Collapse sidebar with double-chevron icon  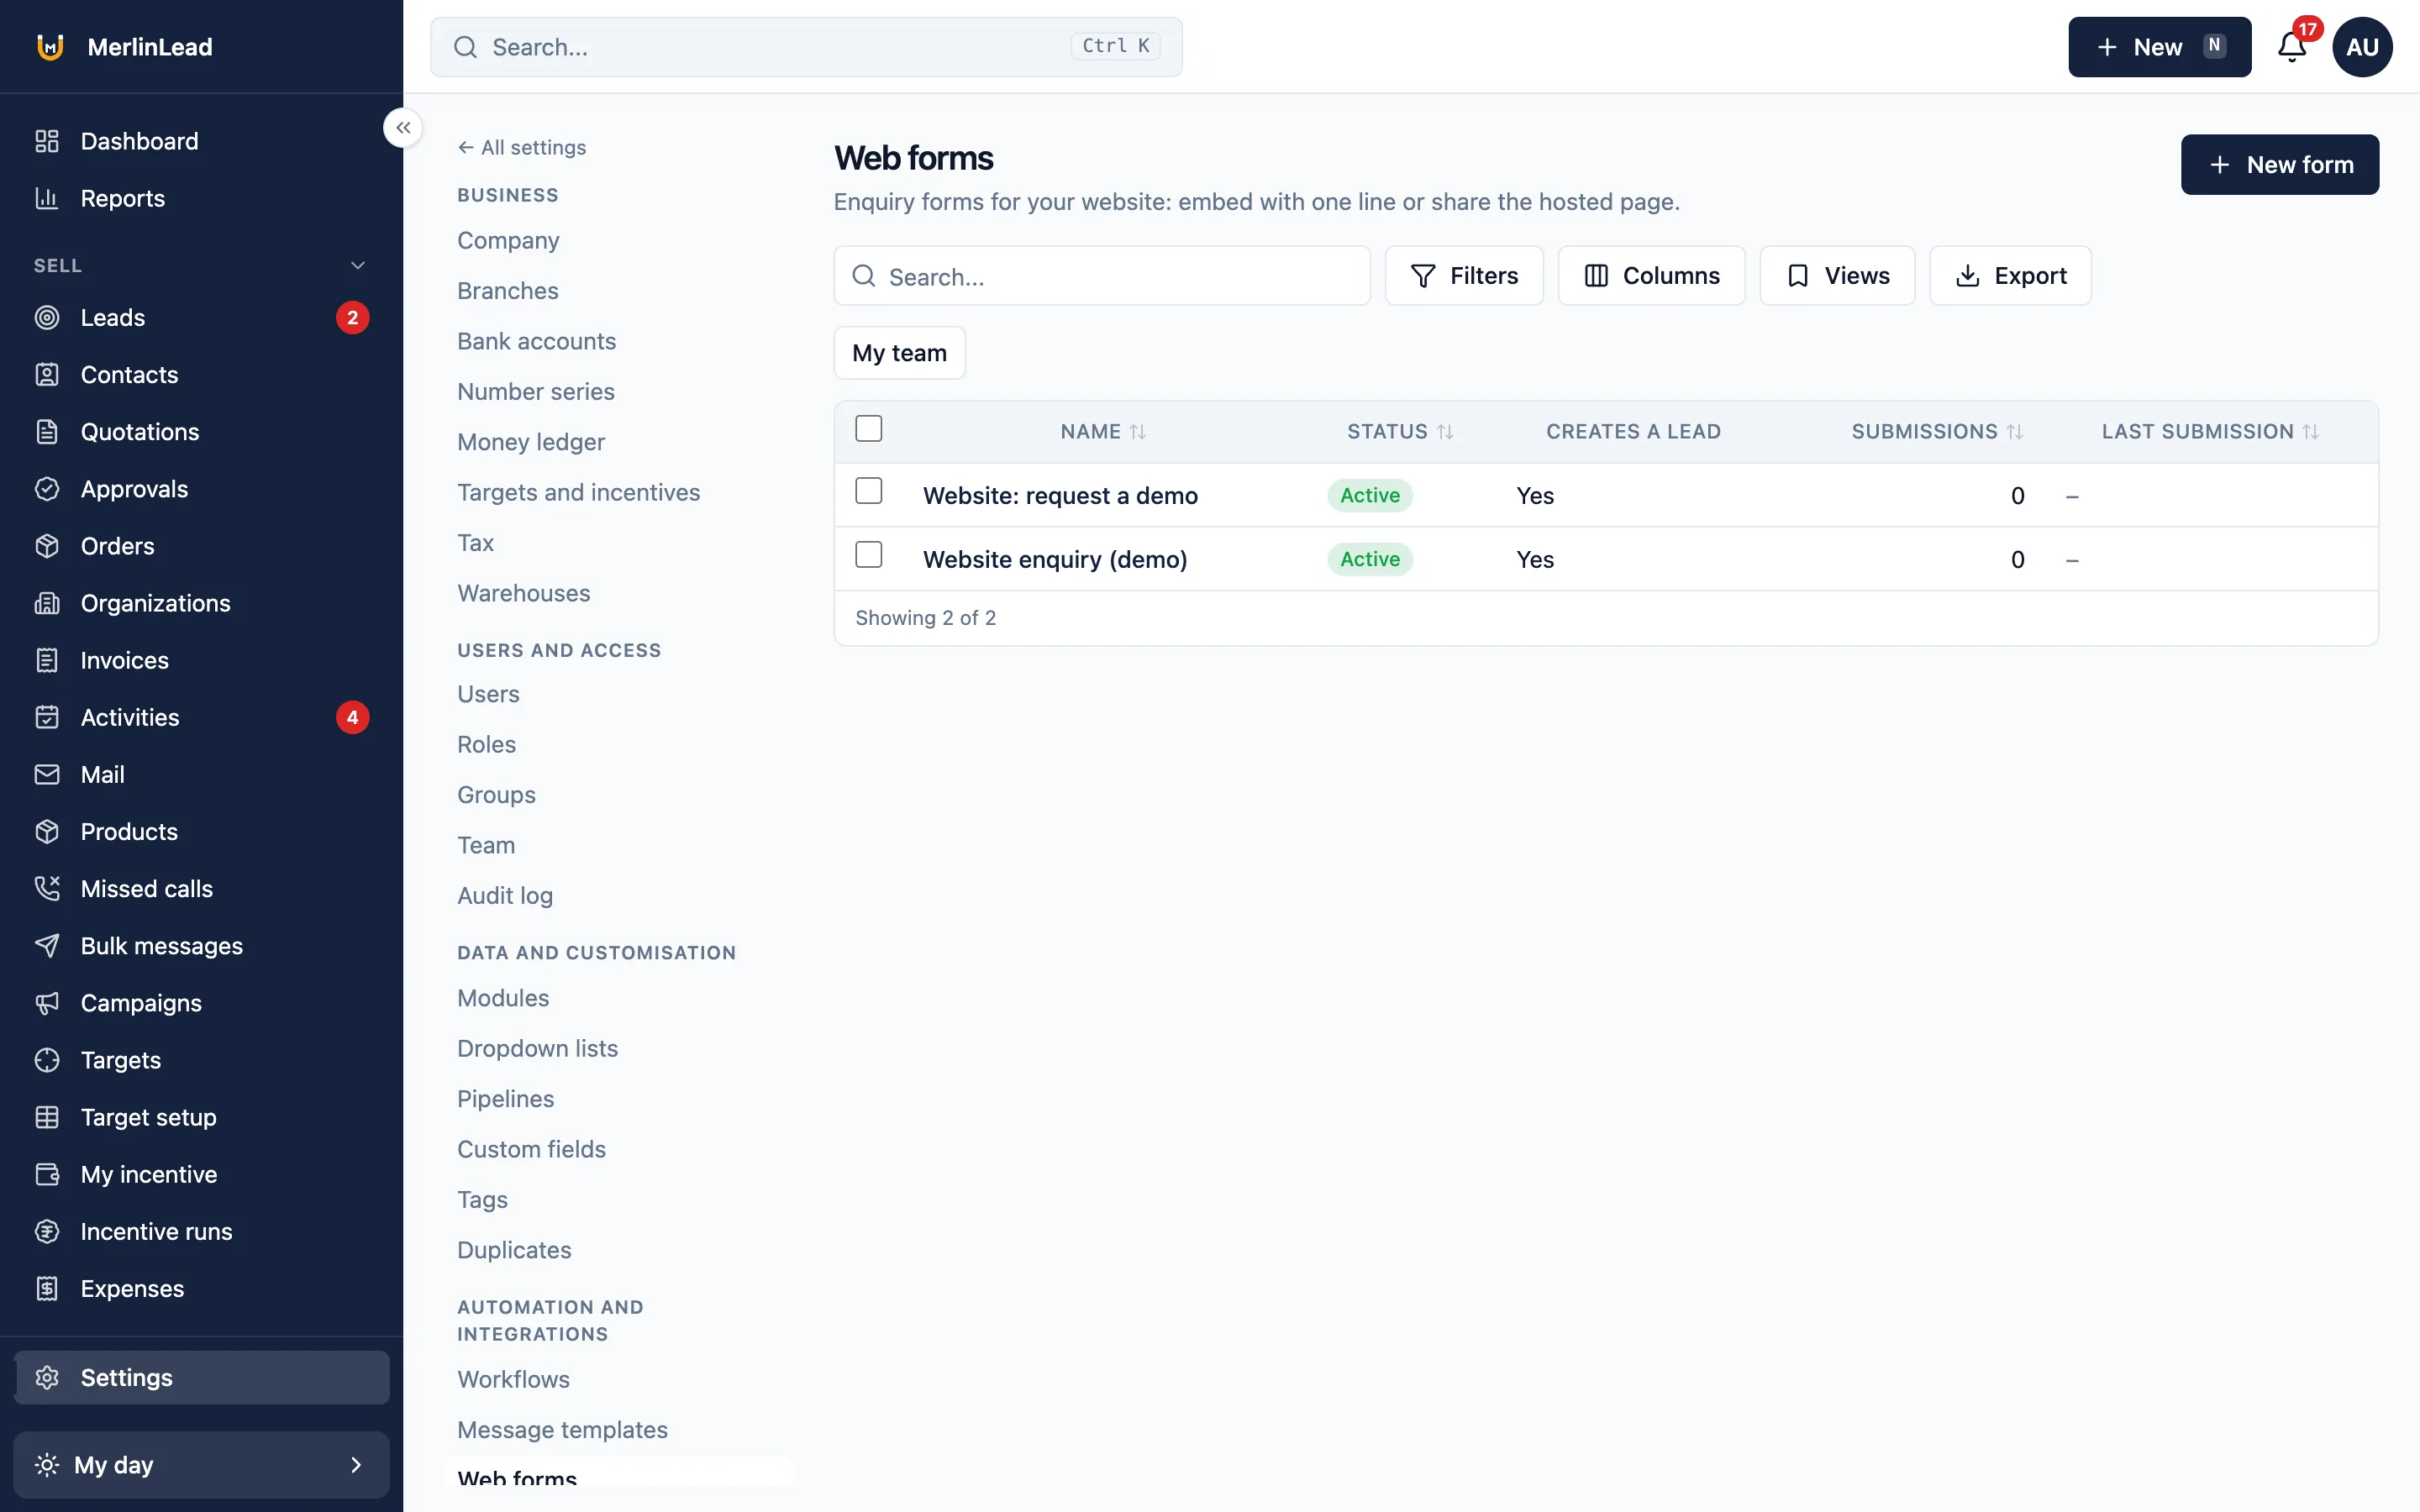[x=403, y=128]
